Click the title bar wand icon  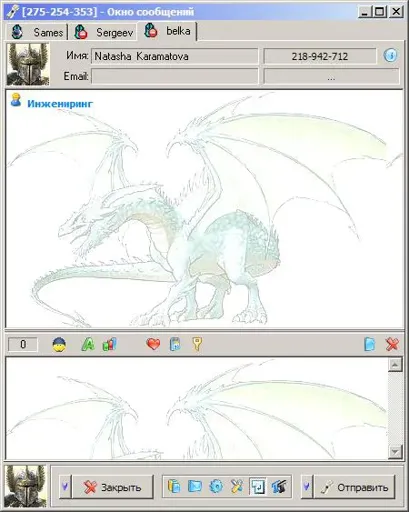click(x=13, y=12)
